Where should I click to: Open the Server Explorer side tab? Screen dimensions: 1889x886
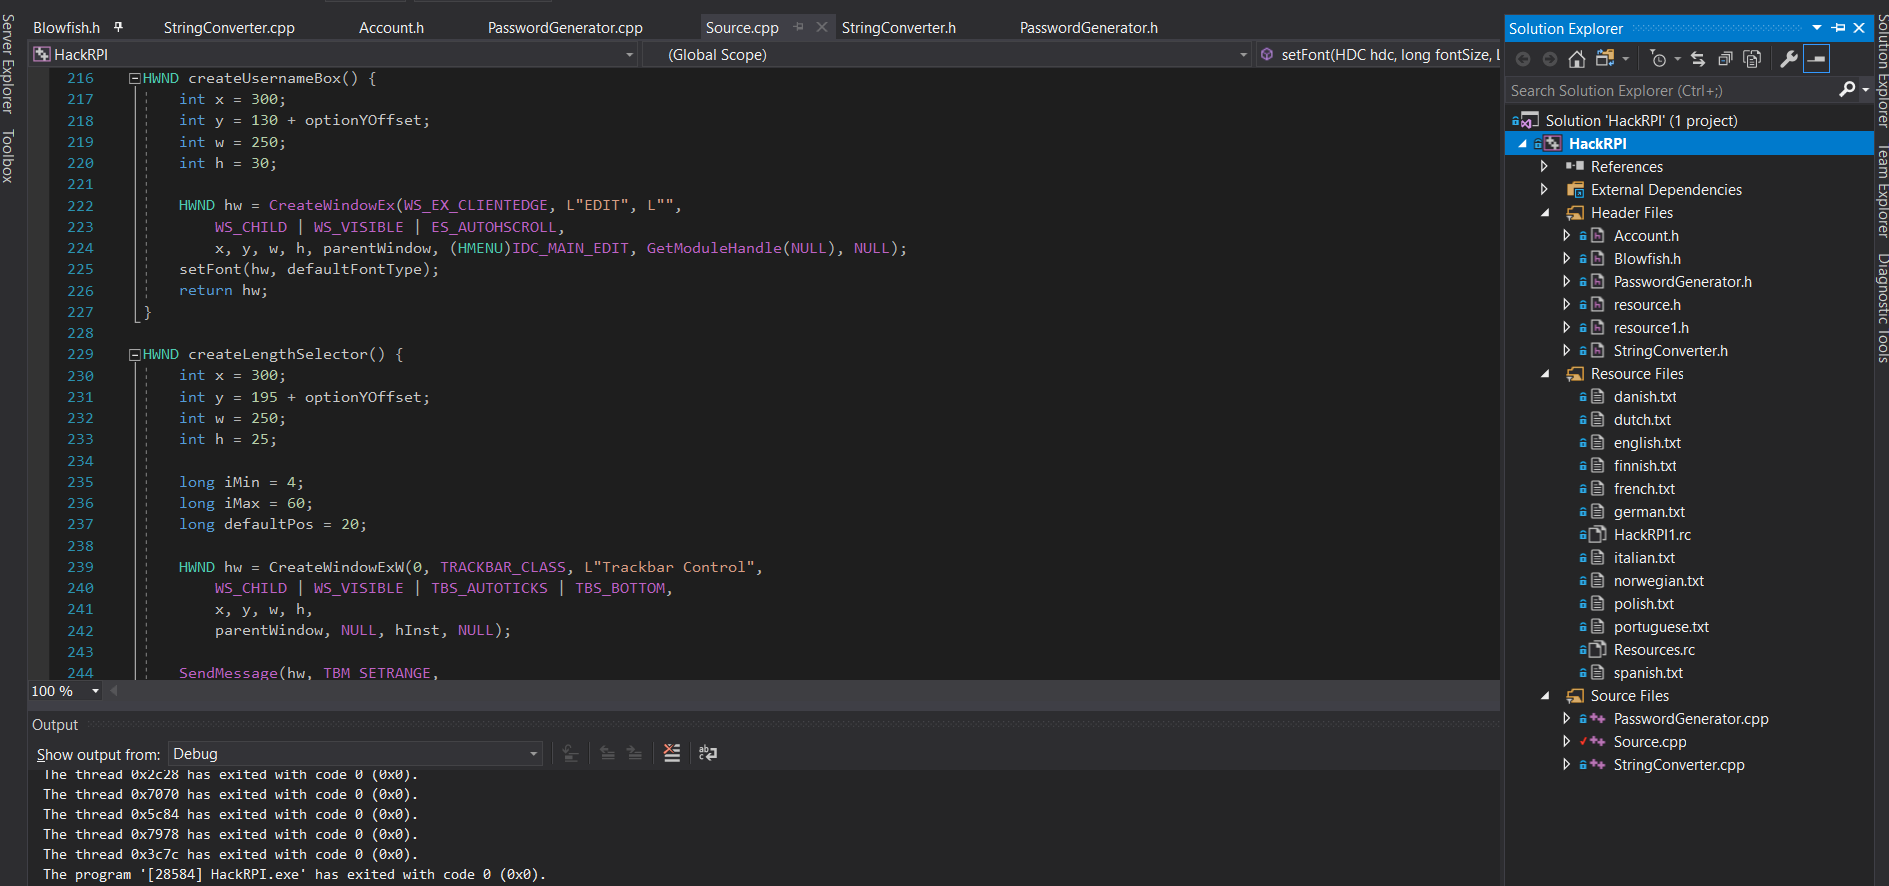[8, 63]
